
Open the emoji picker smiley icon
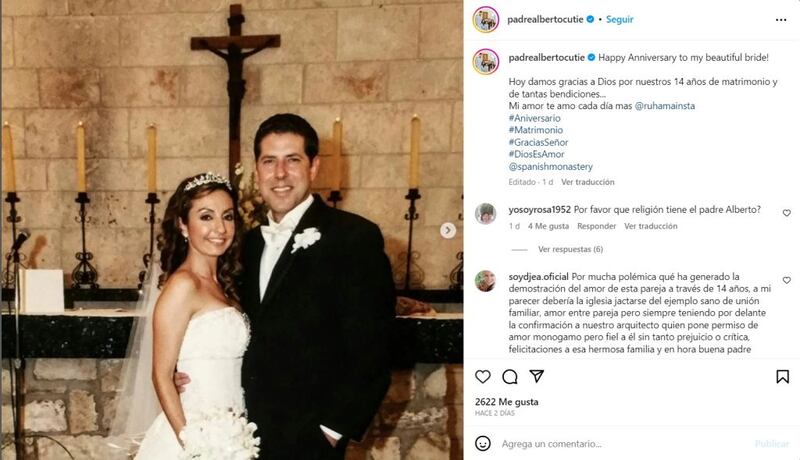483,443
